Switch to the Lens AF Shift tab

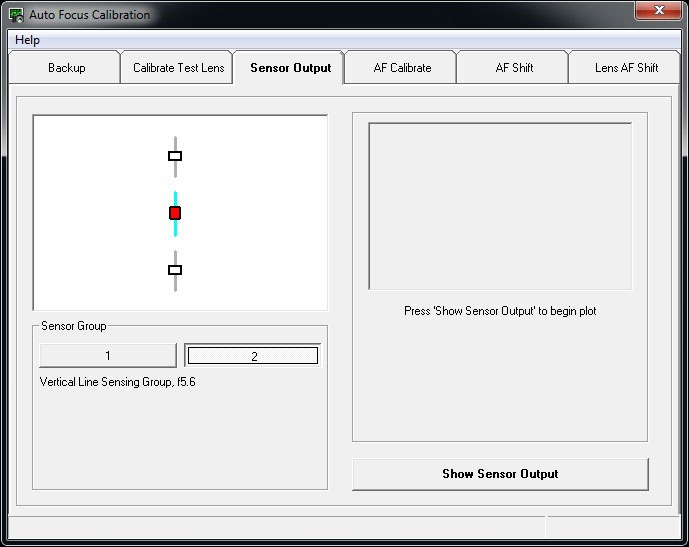624,67
